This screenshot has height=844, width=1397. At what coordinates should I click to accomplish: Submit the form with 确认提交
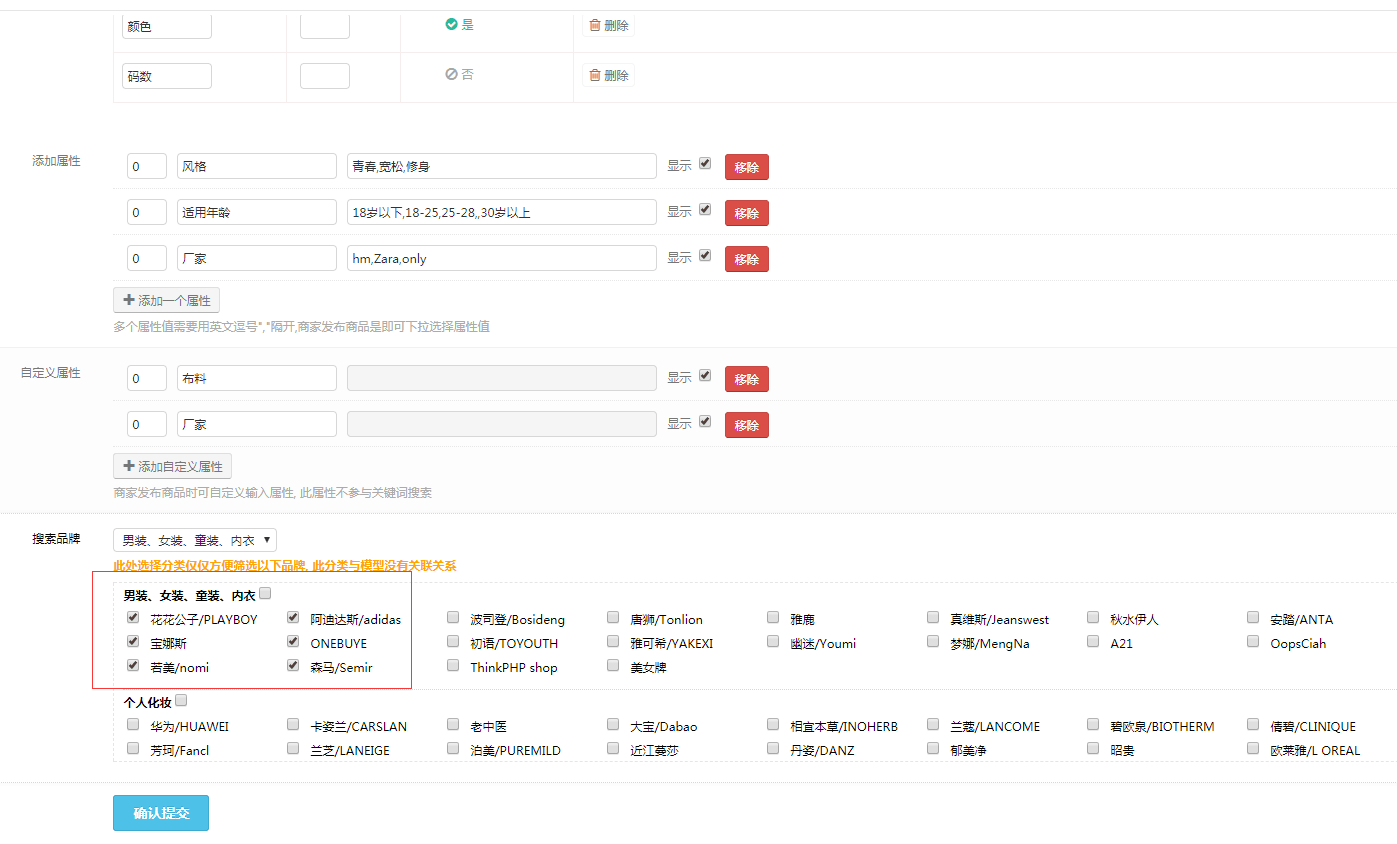161,813
